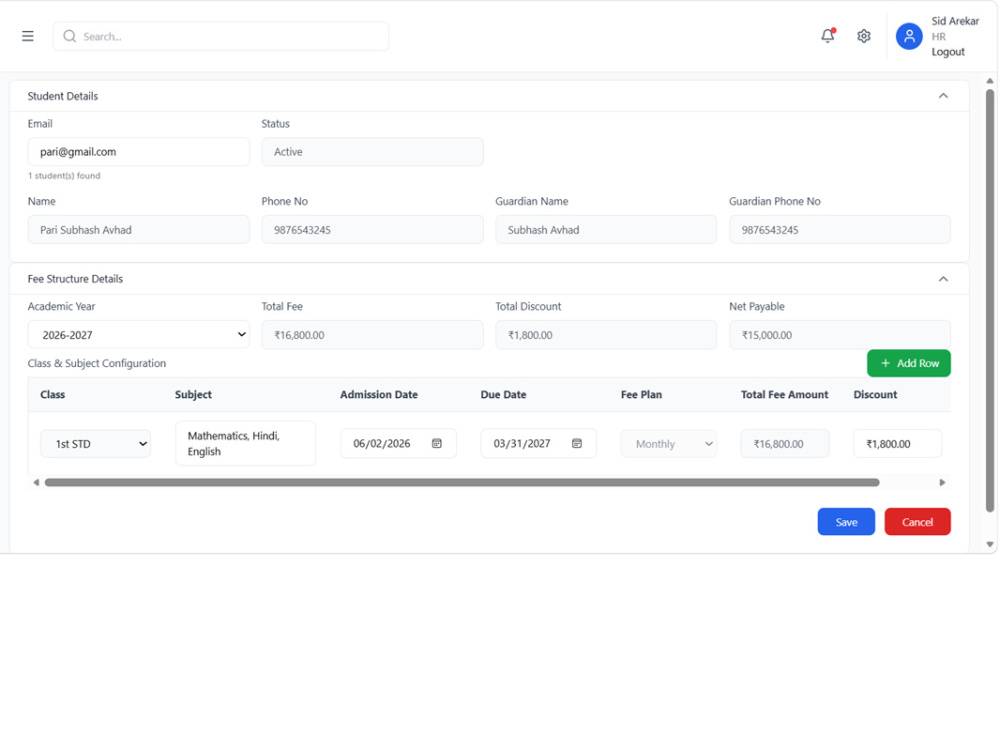Click the student Phone No field
The image size is (1000, 750).
pyautogui.click(x=372, y=230)
